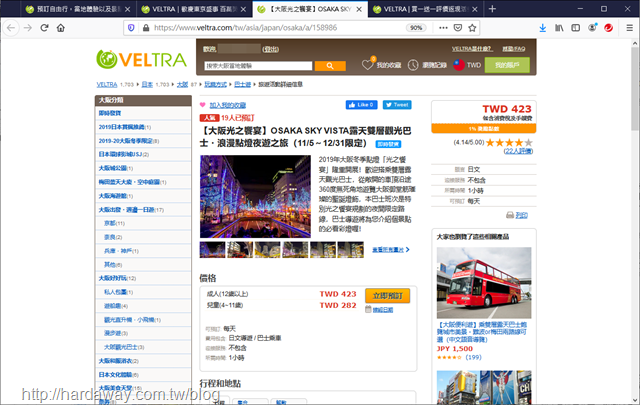640x405 pixels.
Task: Close the active OSAKA SKY tab
Action: [359, 9]
